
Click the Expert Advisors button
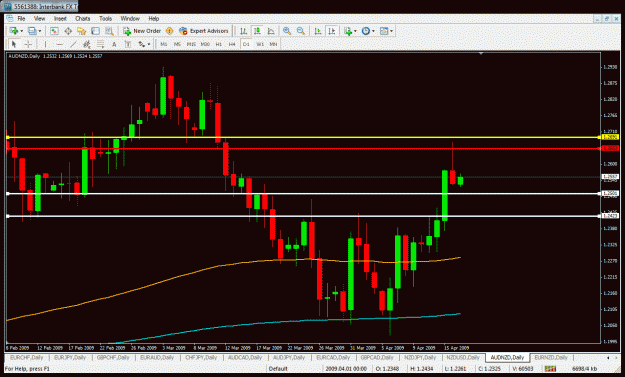coord(204,31)
